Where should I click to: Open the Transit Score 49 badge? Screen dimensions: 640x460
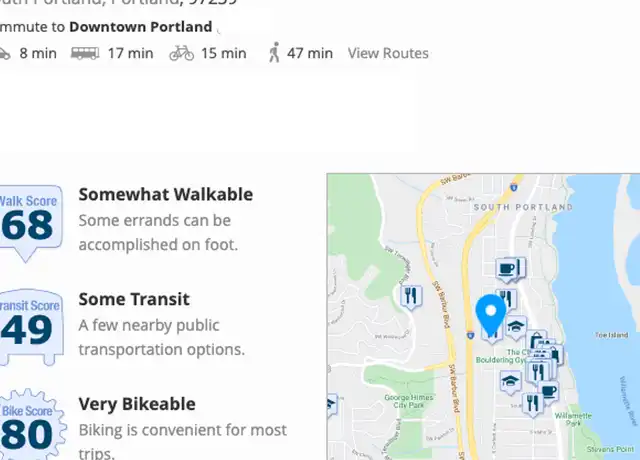pyautogui.click(x=31, y=327)
